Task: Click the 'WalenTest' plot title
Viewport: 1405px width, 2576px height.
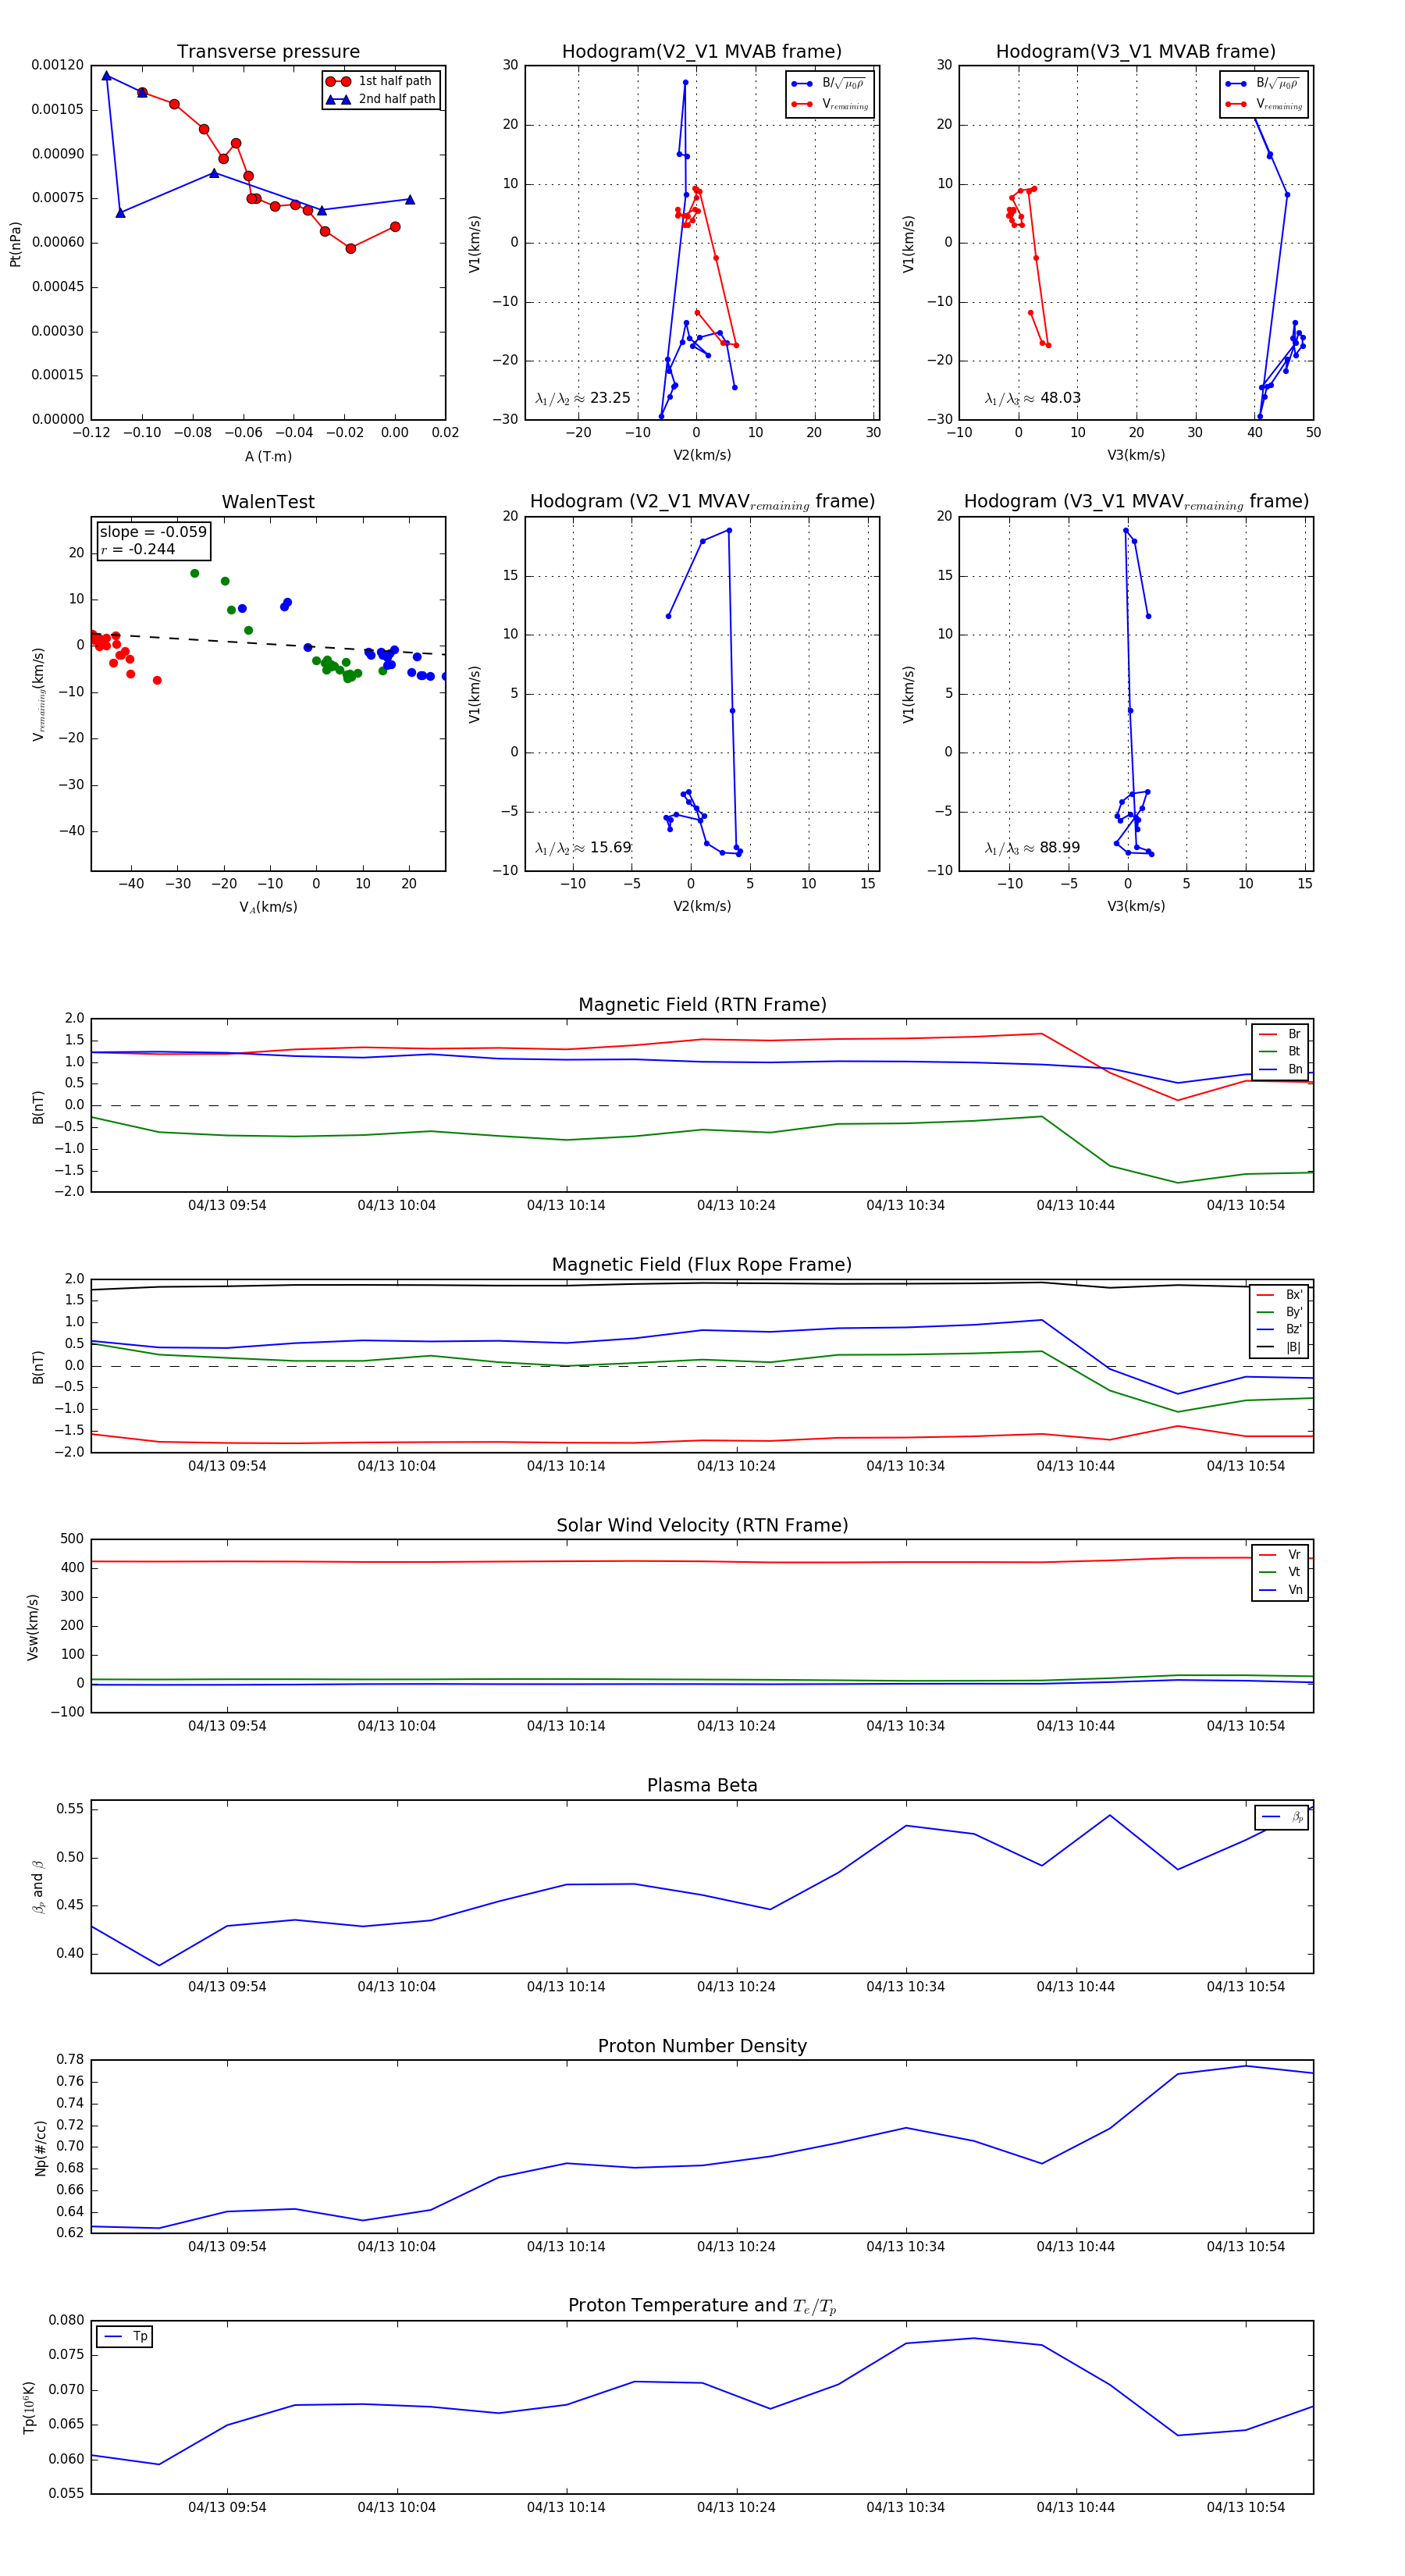Action: click(x=268, y=502)
